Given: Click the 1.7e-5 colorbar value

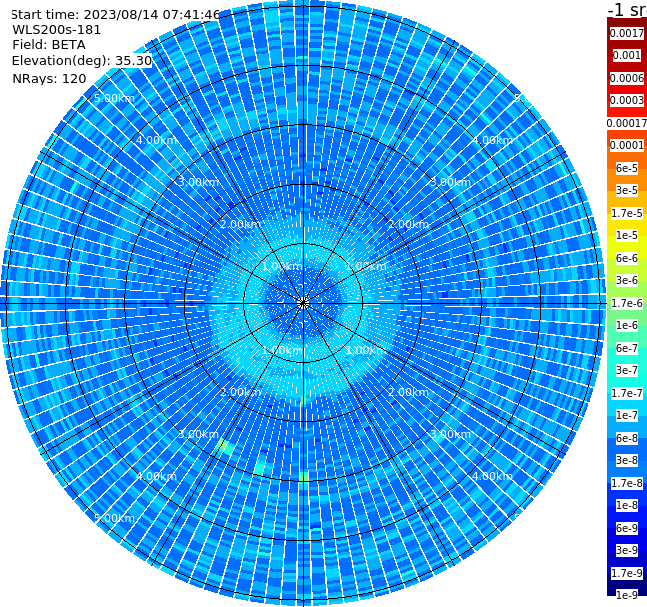Looking at the screenshot, I should coord(627,213).
